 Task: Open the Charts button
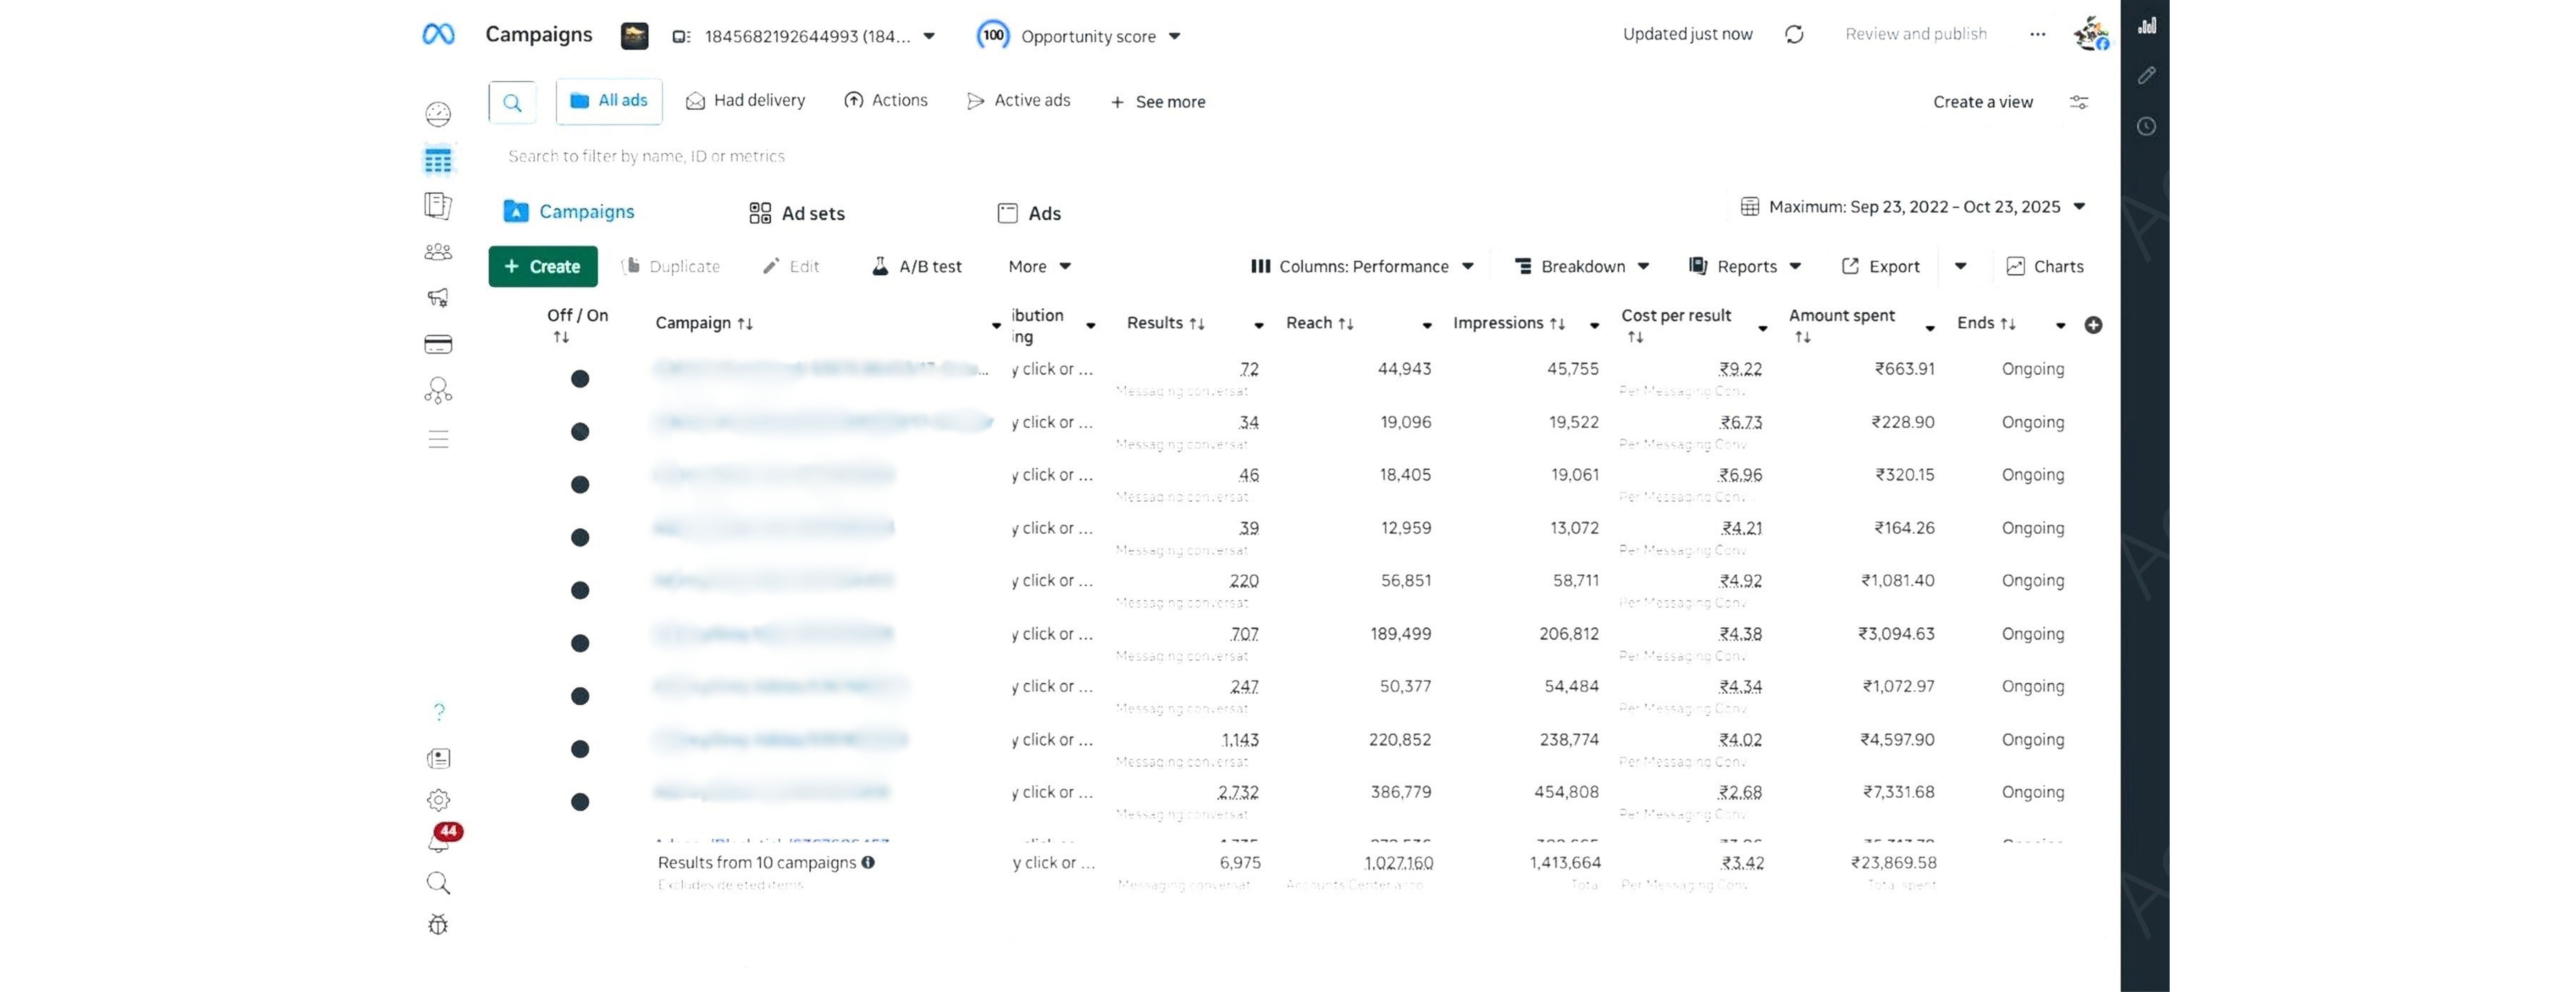(2045, 267)
